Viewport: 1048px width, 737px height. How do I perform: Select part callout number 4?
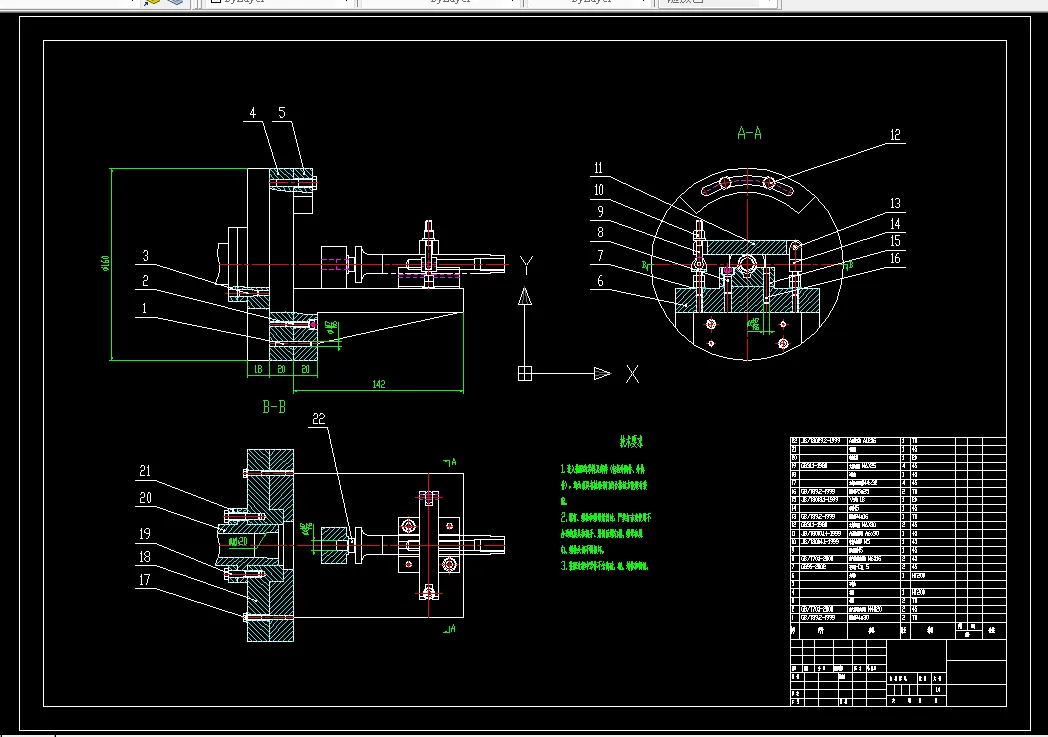[253, 113]
